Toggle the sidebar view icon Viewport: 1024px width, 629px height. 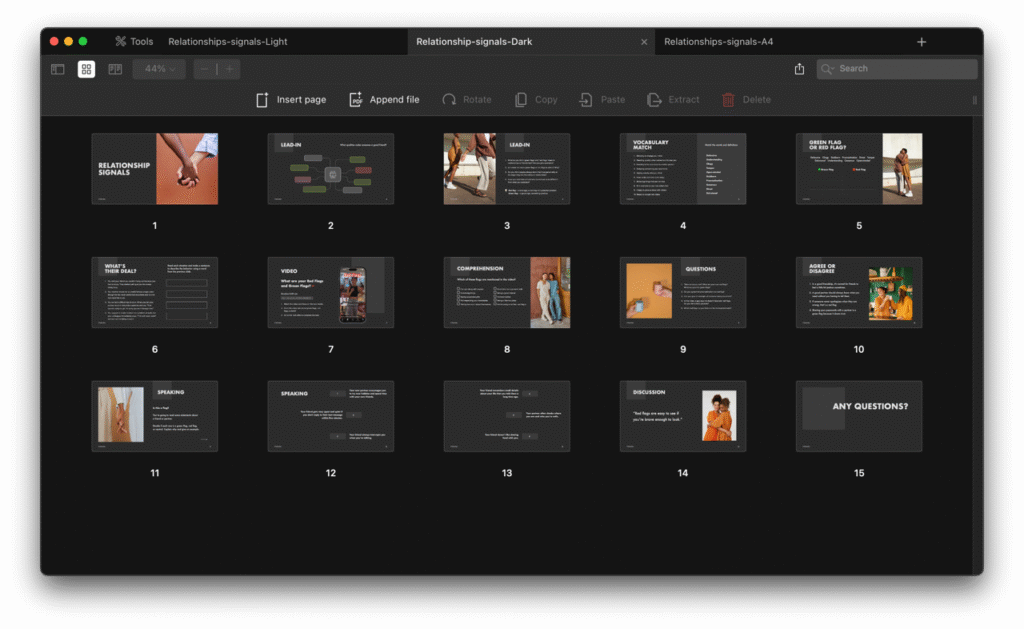58,69
